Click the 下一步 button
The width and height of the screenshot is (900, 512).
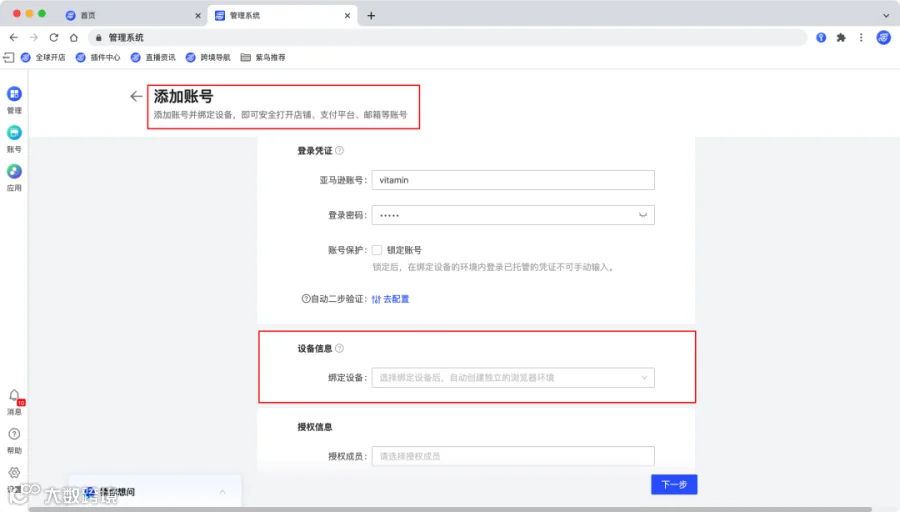[x=674, y=484]
